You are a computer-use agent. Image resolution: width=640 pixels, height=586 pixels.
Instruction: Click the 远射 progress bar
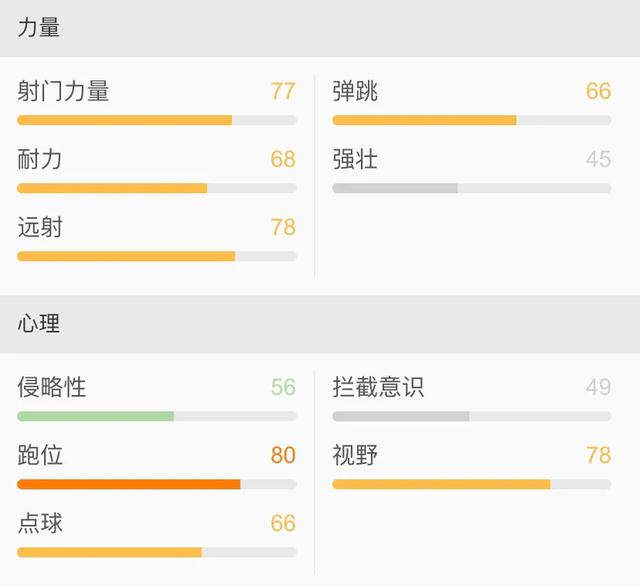pos(156,256)
